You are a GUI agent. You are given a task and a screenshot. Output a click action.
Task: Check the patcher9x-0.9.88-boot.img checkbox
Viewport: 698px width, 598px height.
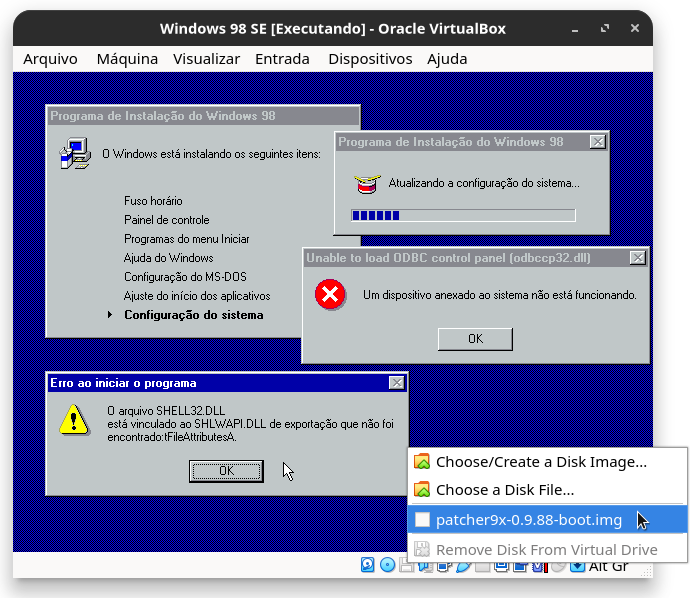(x=422, y=520)
